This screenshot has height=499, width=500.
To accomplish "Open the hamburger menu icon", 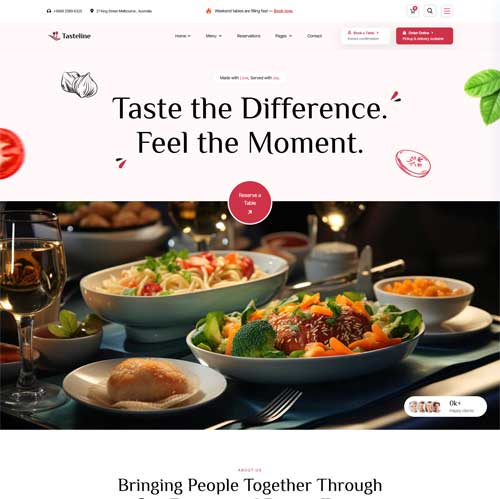I will (447, 11).
